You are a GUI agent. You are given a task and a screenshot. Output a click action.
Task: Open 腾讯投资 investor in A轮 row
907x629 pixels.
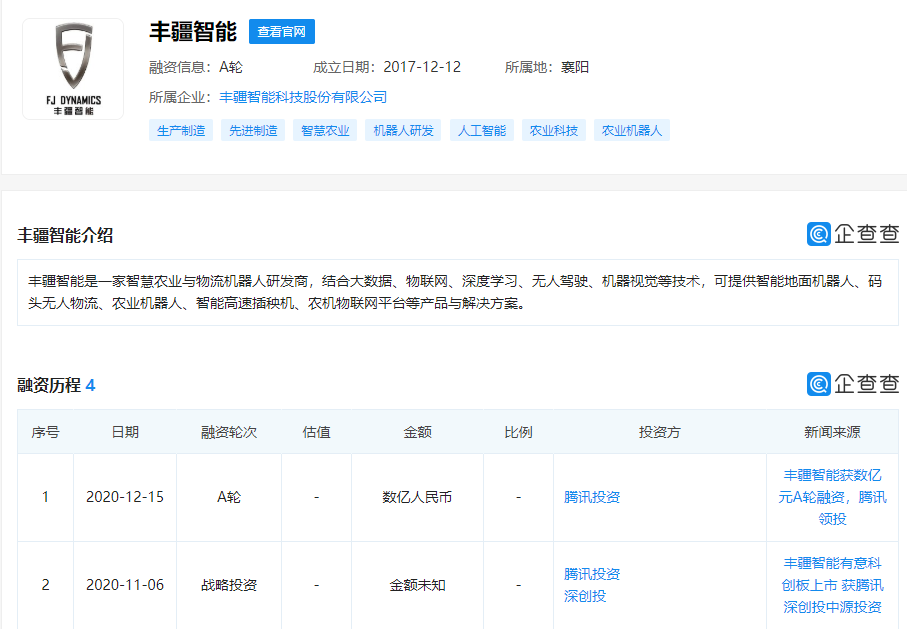[592, 497]
